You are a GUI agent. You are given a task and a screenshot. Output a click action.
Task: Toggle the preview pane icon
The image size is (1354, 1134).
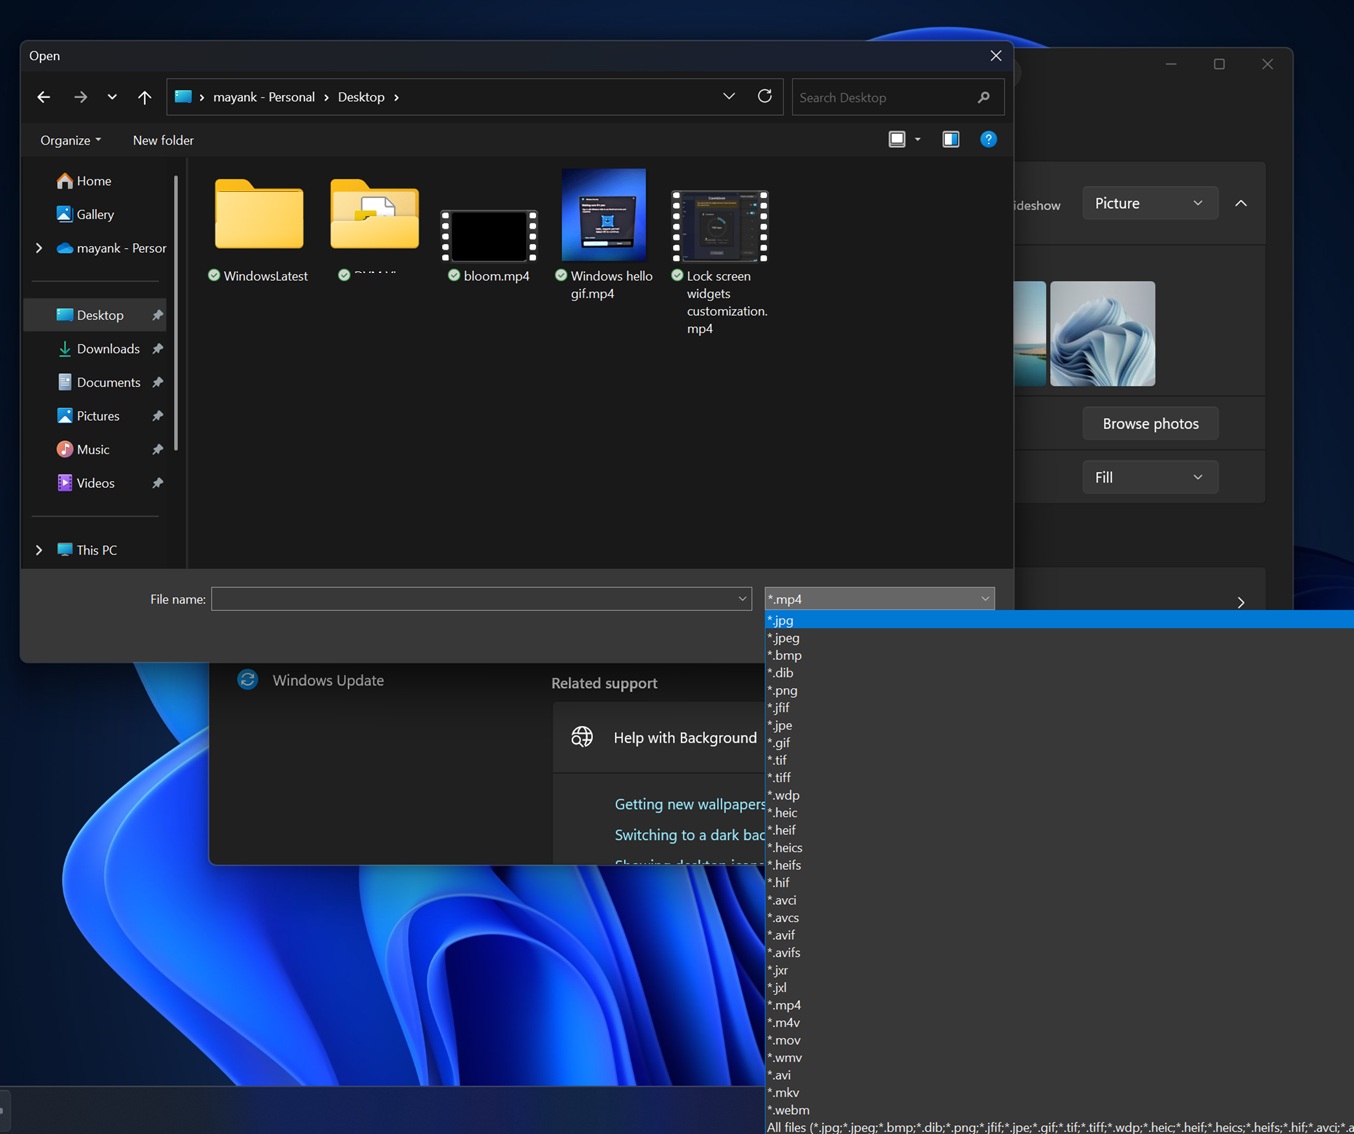click(x=950, y=139)
